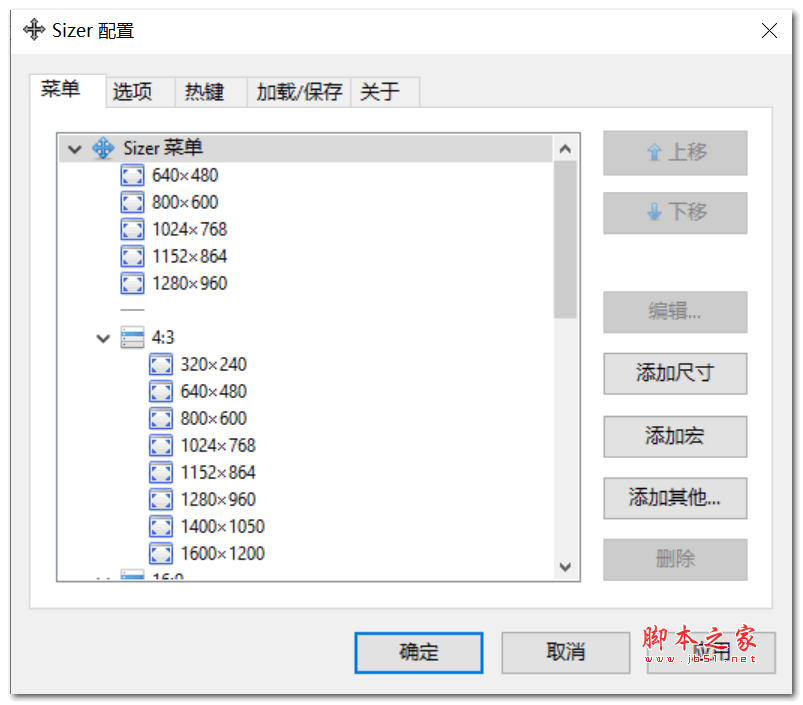Click the move icon beside Sizer 菜单 root node
The height and width of the screenshot is (705, 803).
click(x=104, y=148)
